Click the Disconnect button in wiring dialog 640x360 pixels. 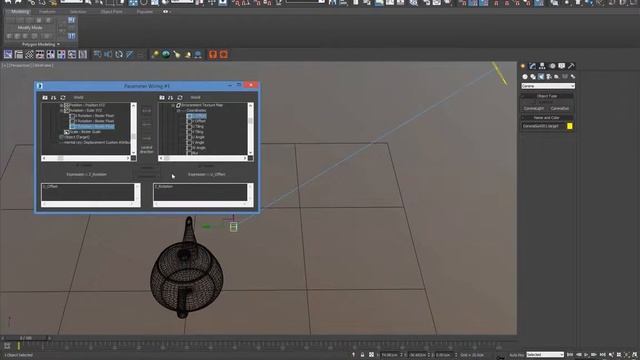click(146, 176)
